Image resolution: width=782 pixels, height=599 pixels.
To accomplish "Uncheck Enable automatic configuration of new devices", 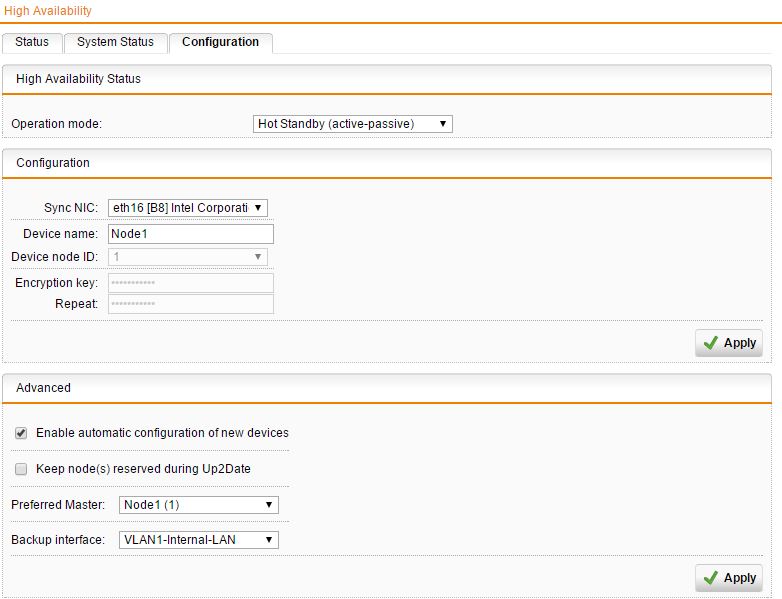I will 21,433.
